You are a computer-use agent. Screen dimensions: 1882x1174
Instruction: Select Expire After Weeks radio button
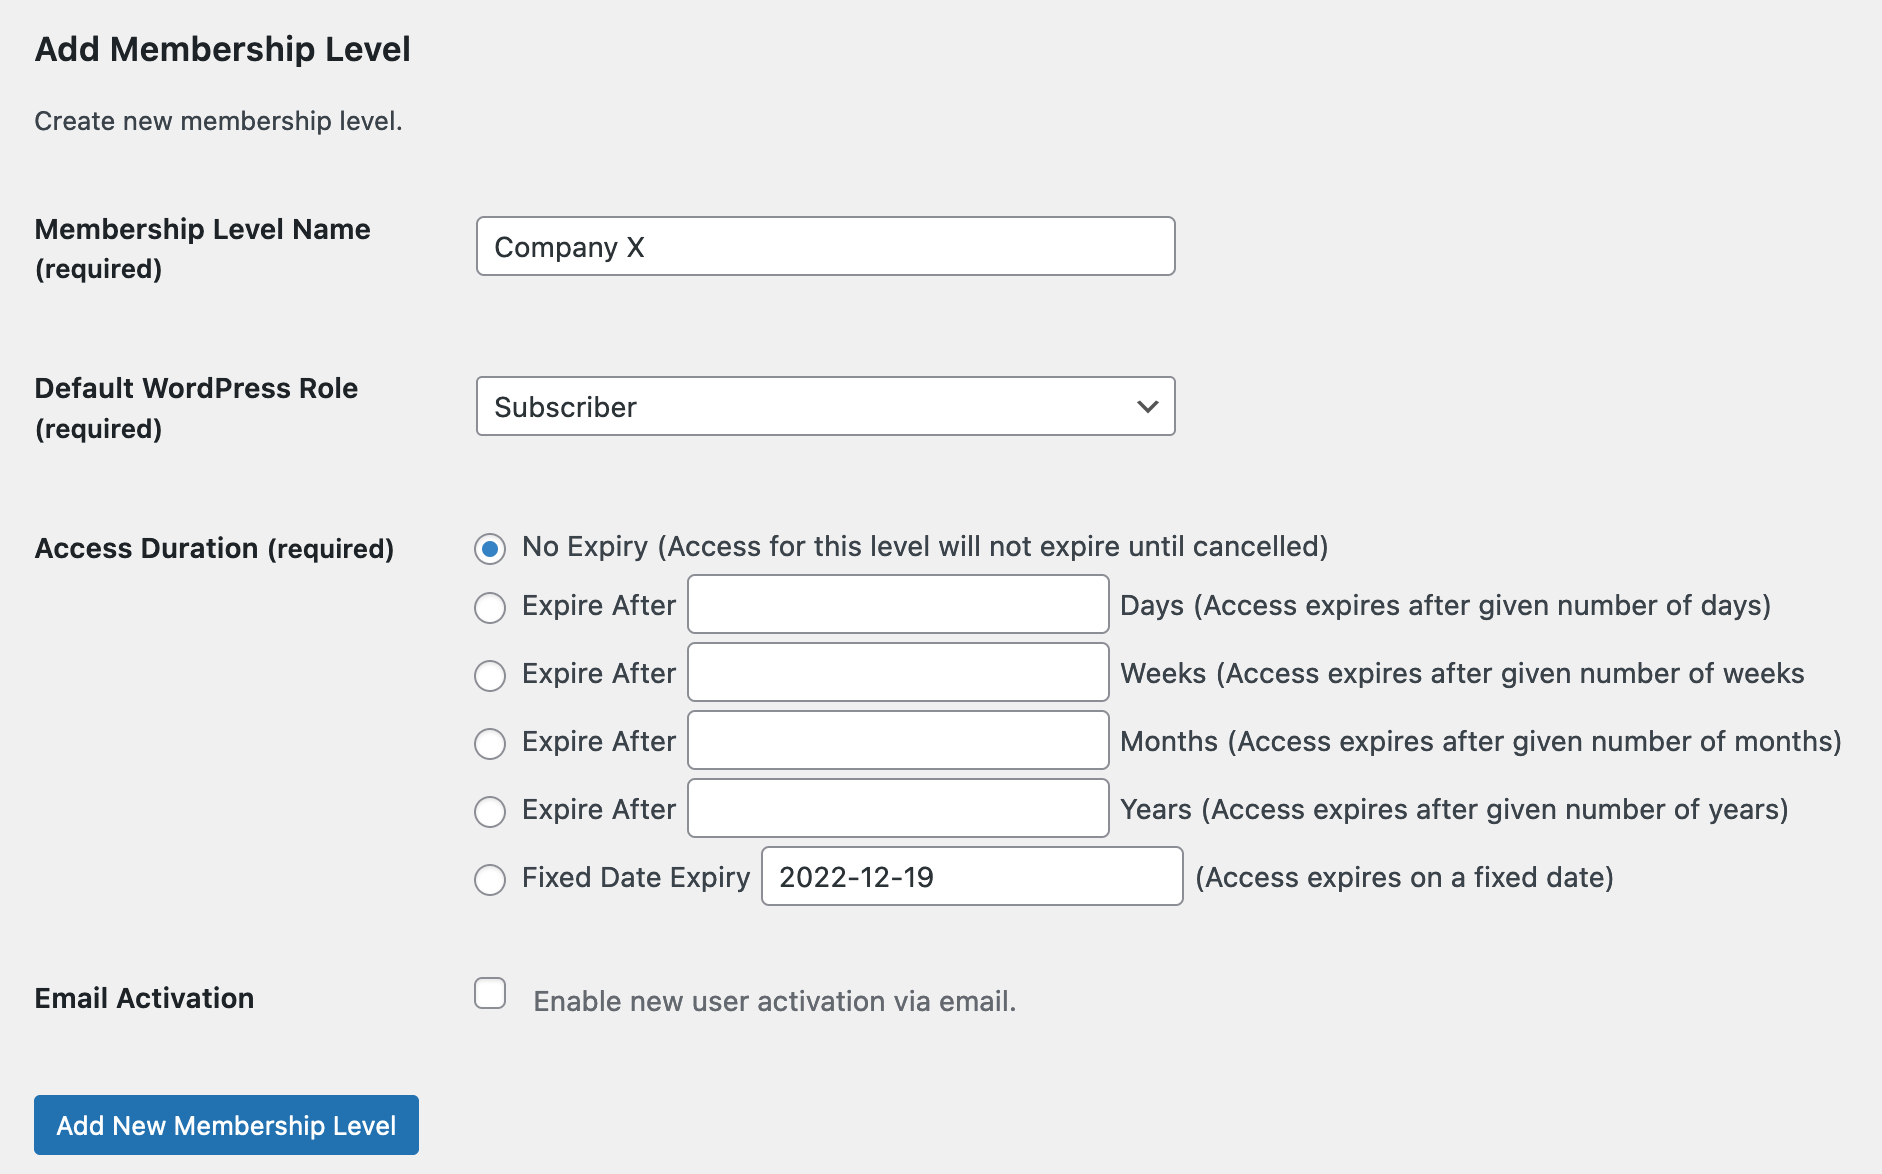pyautogui.click(x=490, y=675)
